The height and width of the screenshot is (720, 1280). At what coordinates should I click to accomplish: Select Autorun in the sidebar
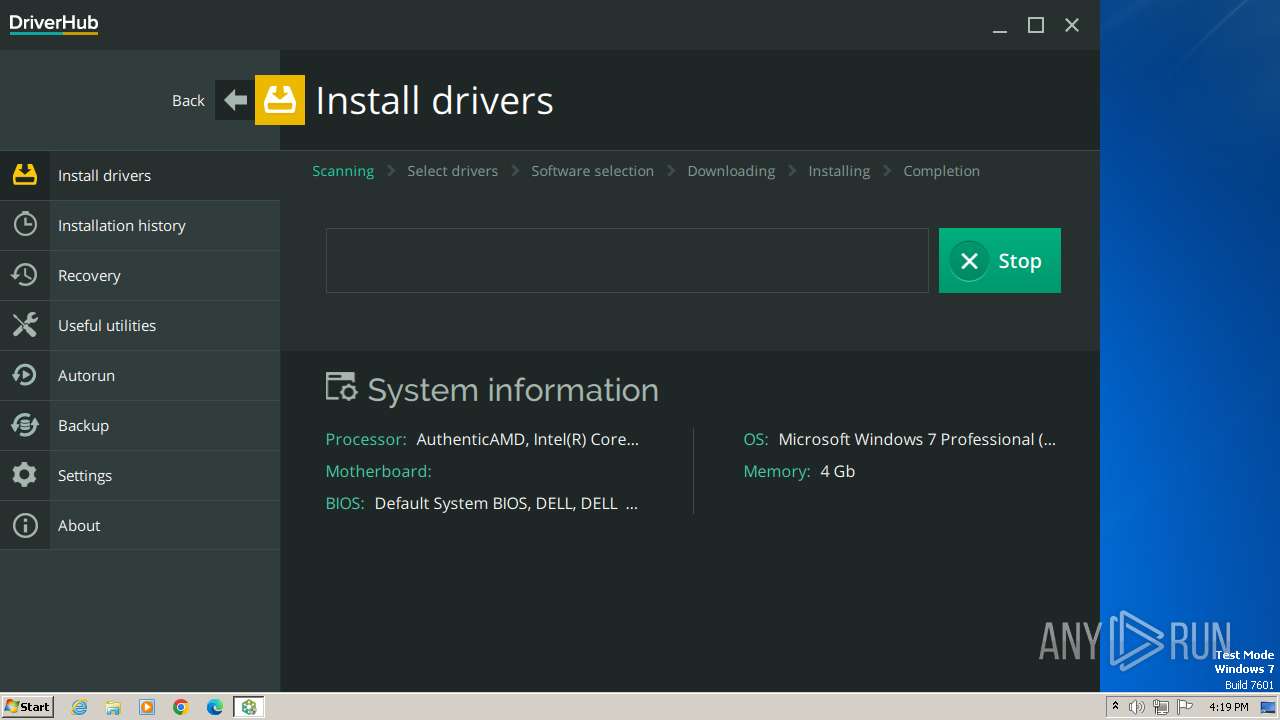(140, 375)
